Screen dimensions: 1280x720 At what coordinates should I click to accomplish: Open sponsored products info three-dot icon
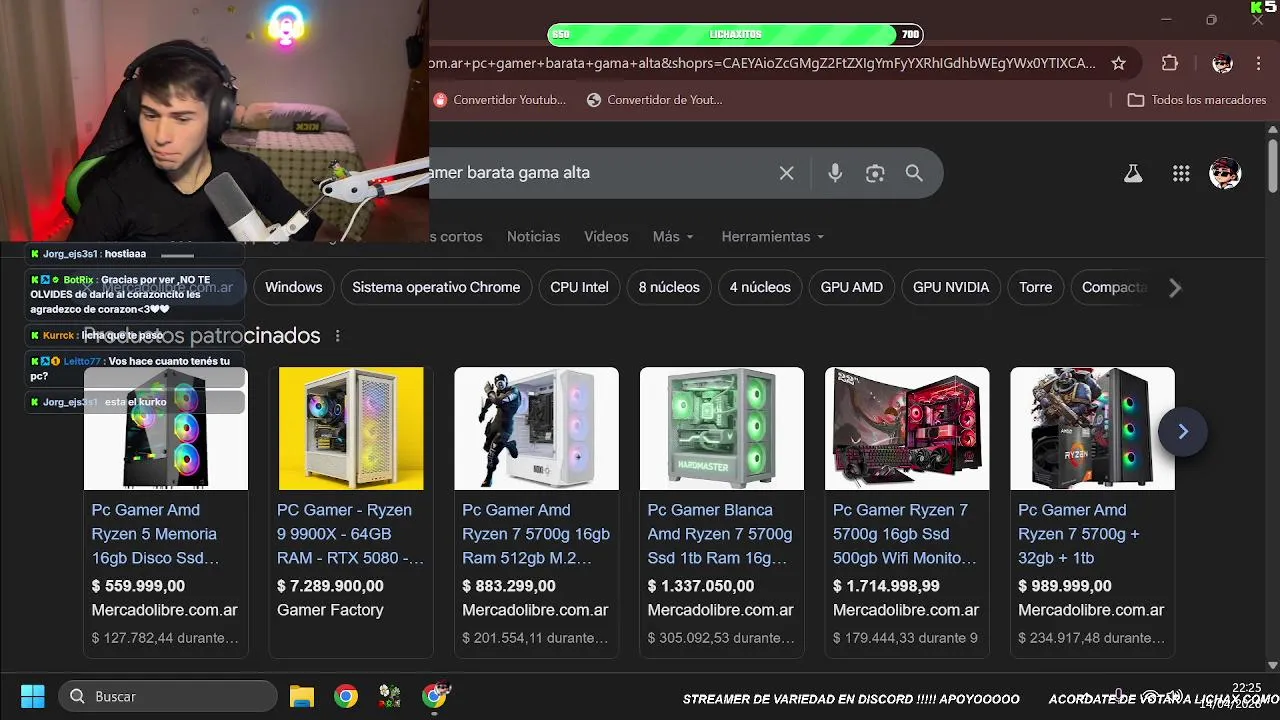click(337, 336)
